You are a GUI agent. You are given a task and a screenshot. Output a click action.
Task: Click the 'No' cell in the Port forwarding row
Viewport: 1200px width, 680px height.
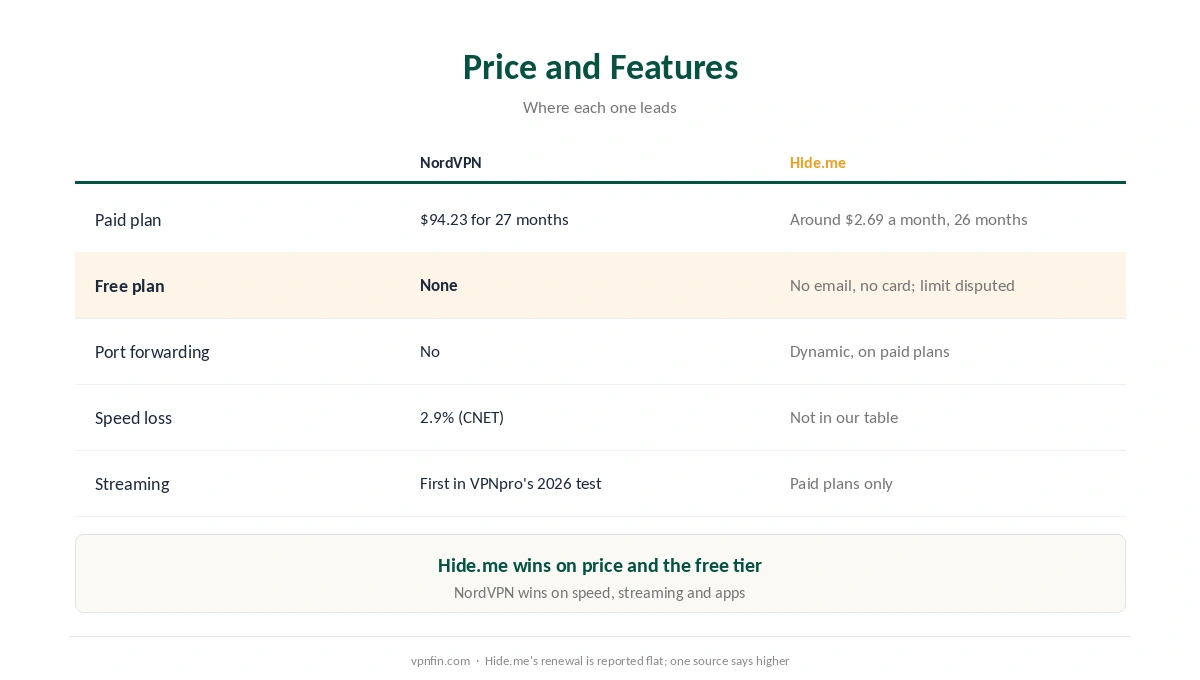(430, 351)
